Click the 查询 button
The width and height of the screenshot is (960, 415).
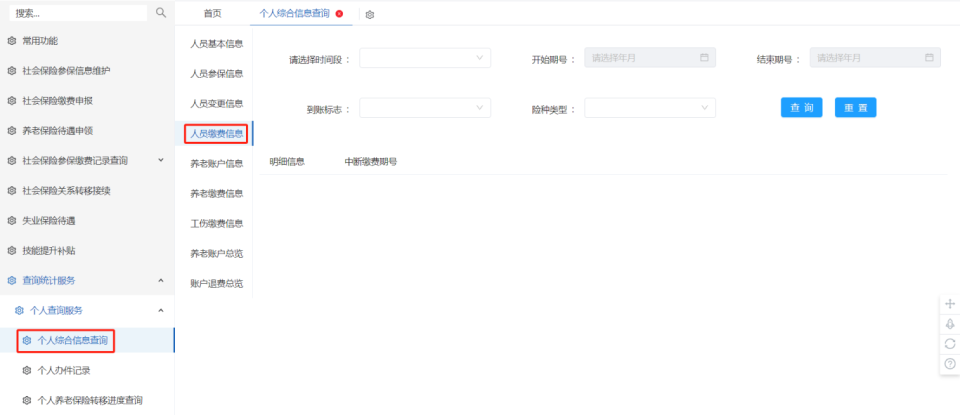click(801, 107)
